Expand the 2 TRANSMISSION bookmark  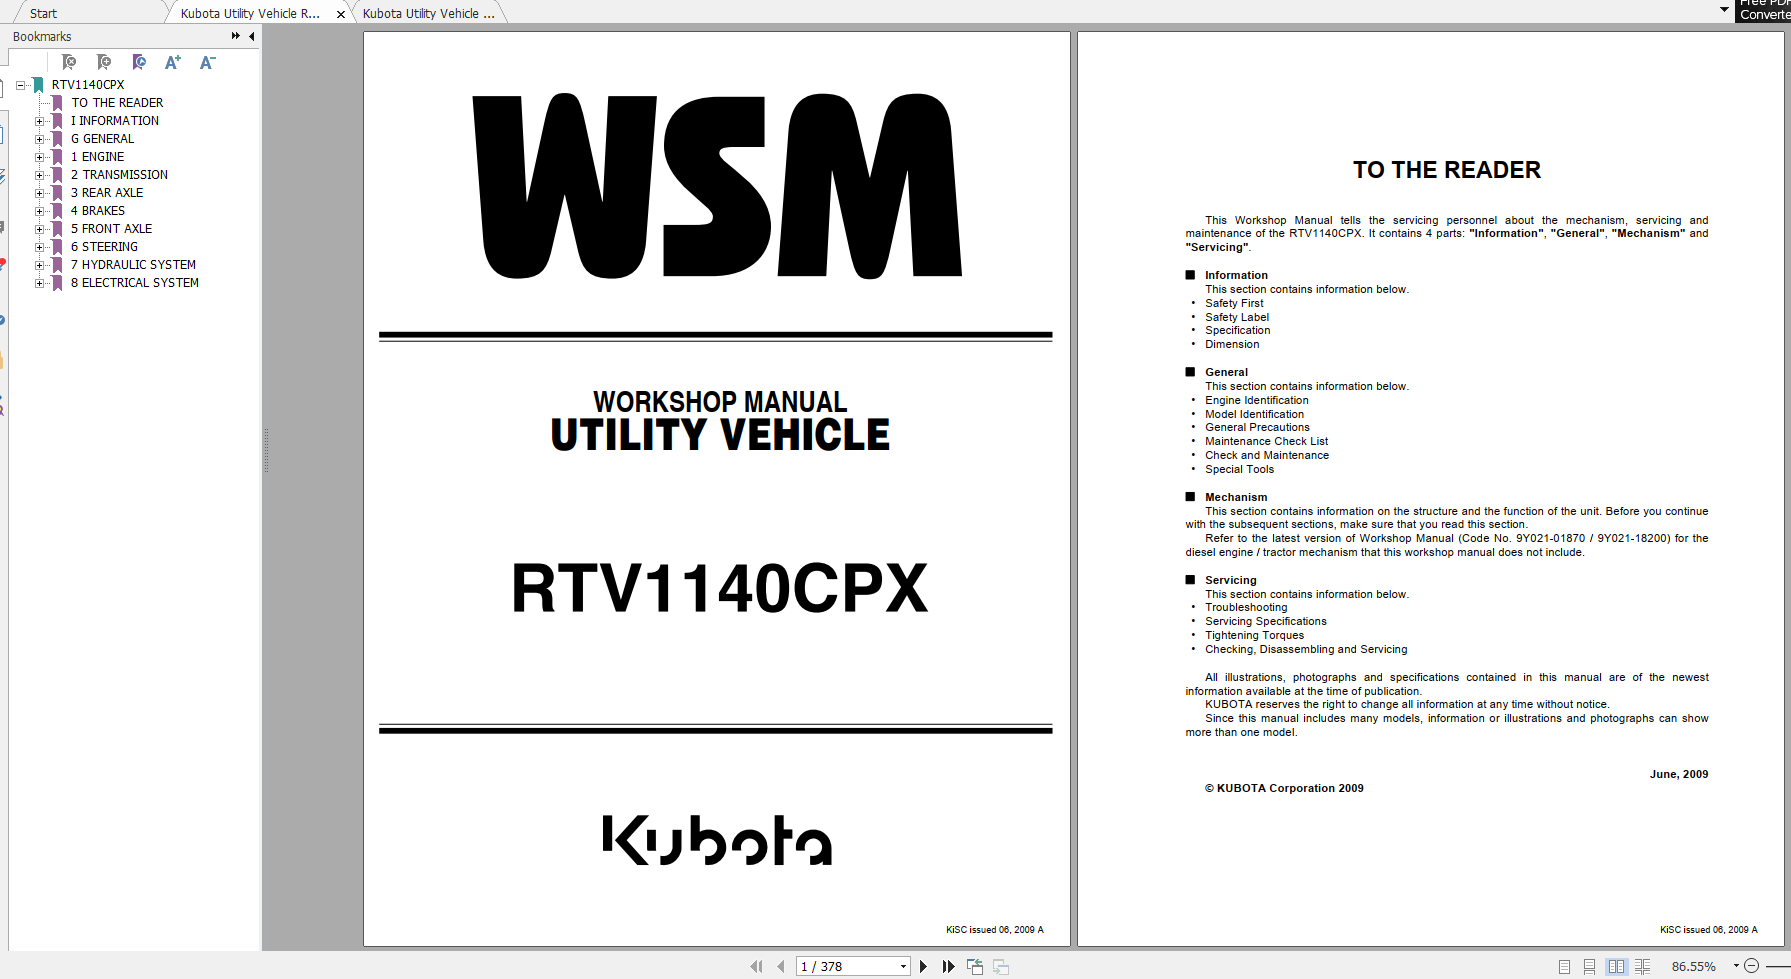click(x=40, y=175)
